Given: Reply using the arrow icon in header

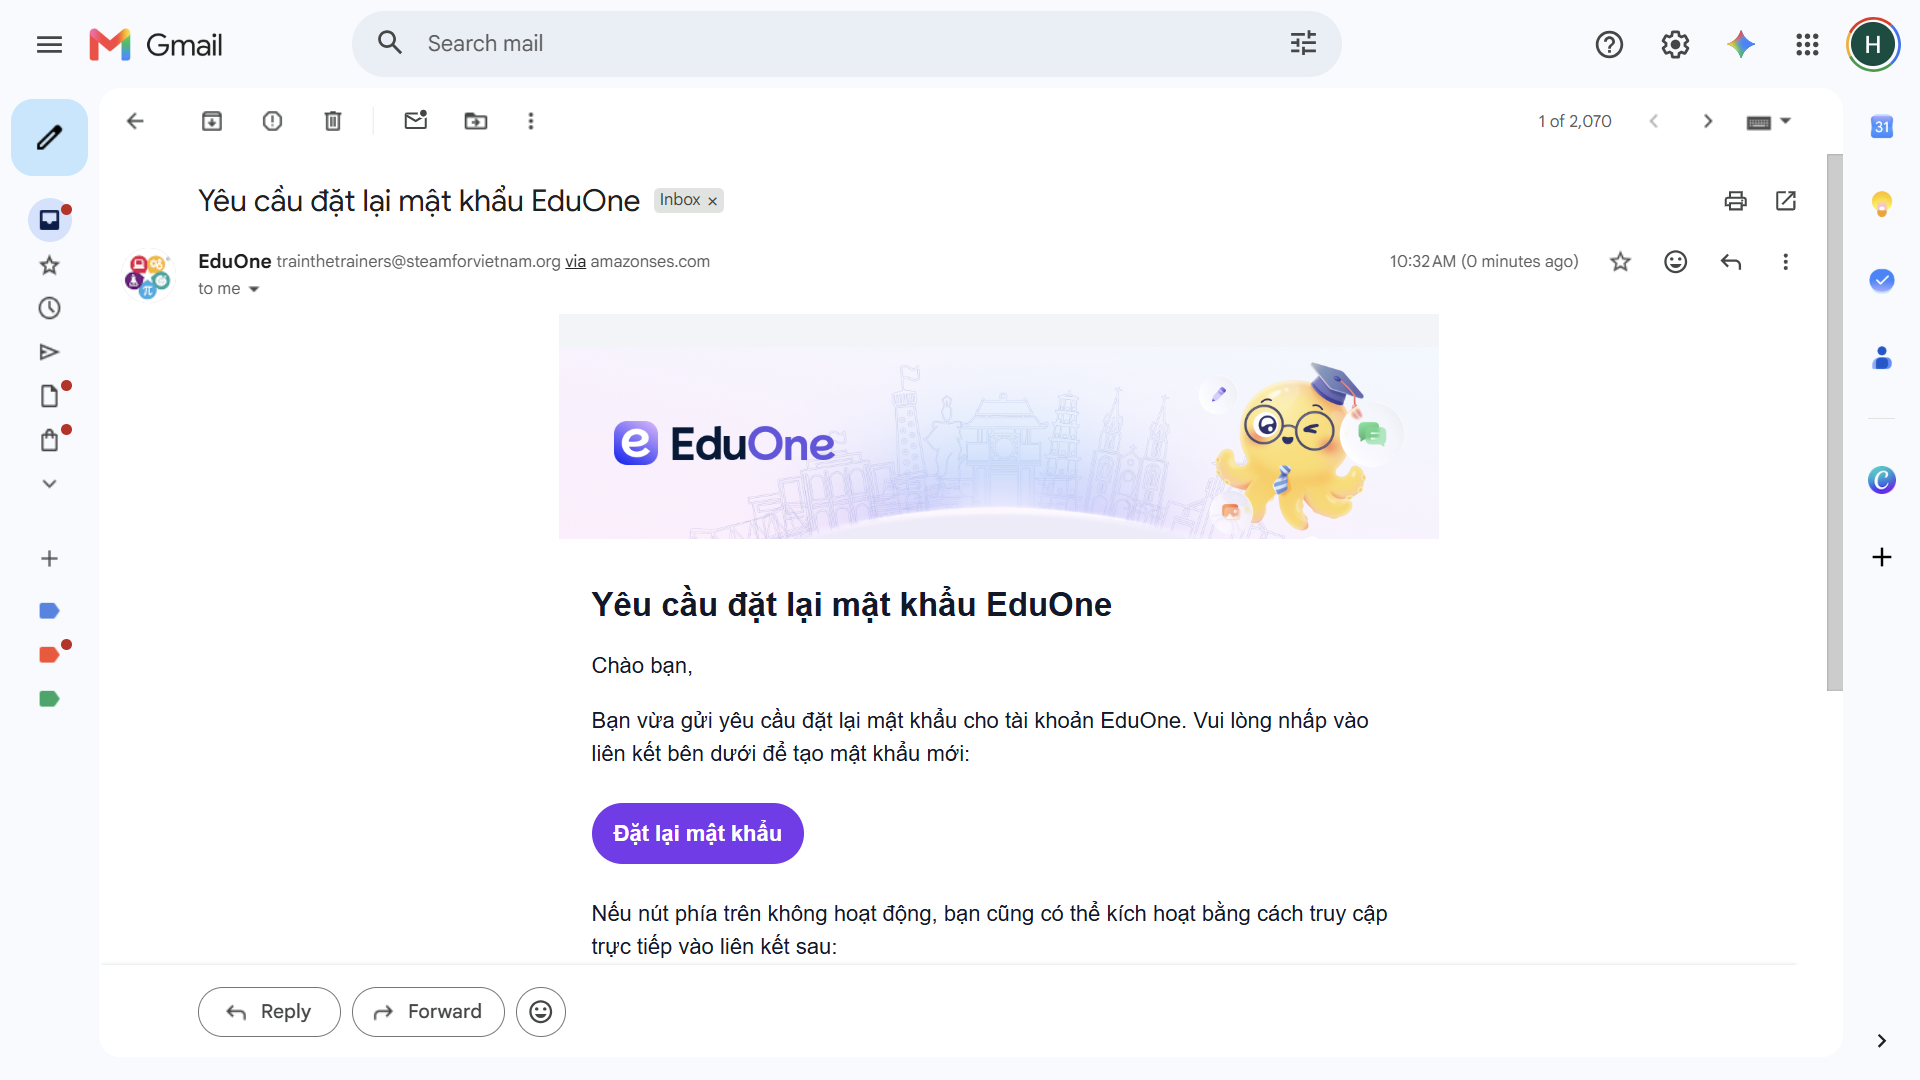Looking at the screenshot, I should 1731,262.
